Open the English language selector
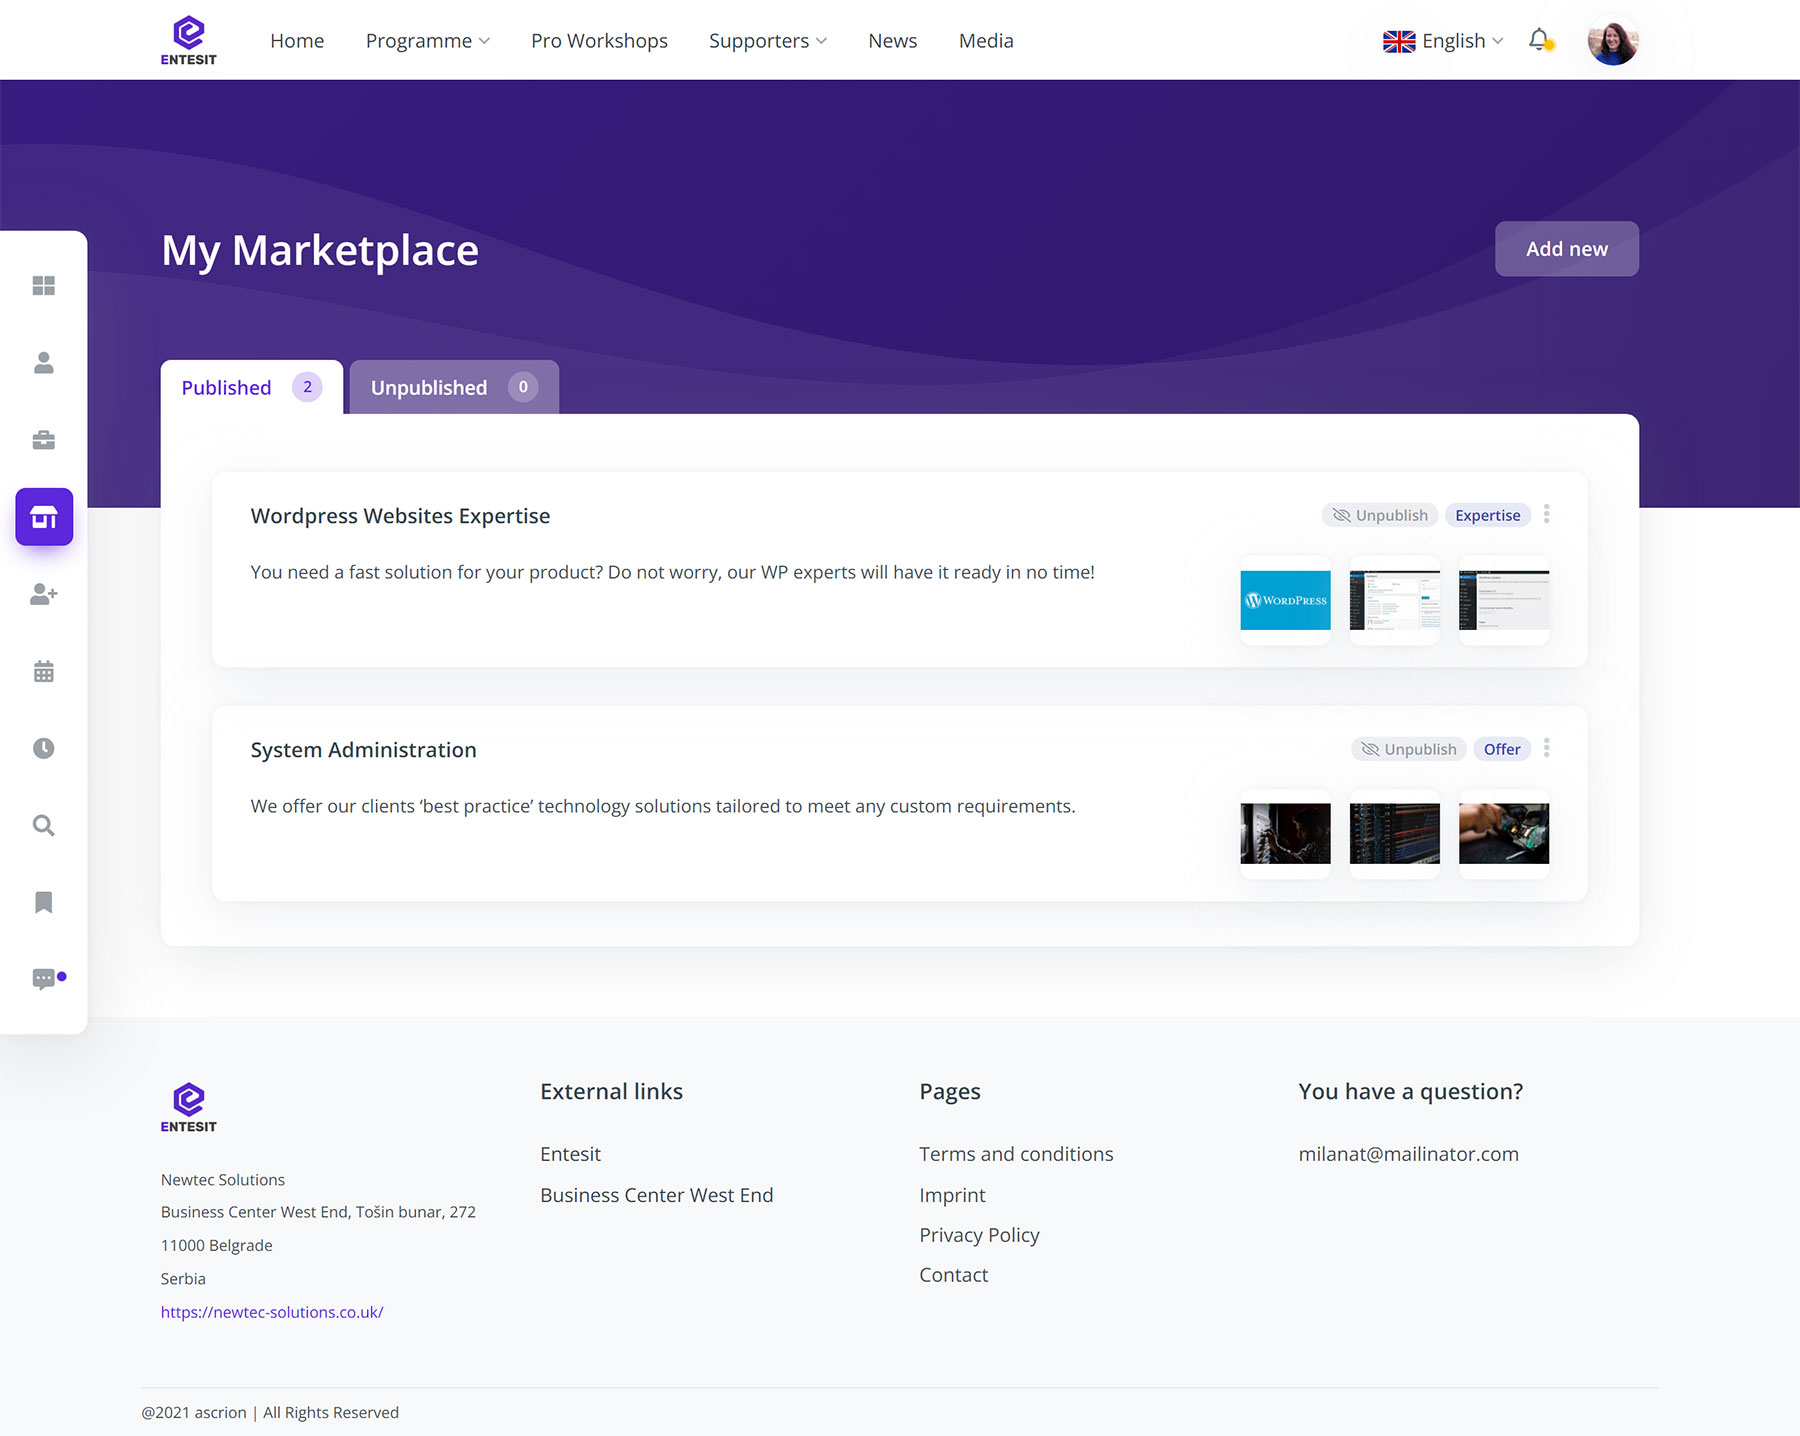1800x1436 pixels. (x=1443, y=41)
